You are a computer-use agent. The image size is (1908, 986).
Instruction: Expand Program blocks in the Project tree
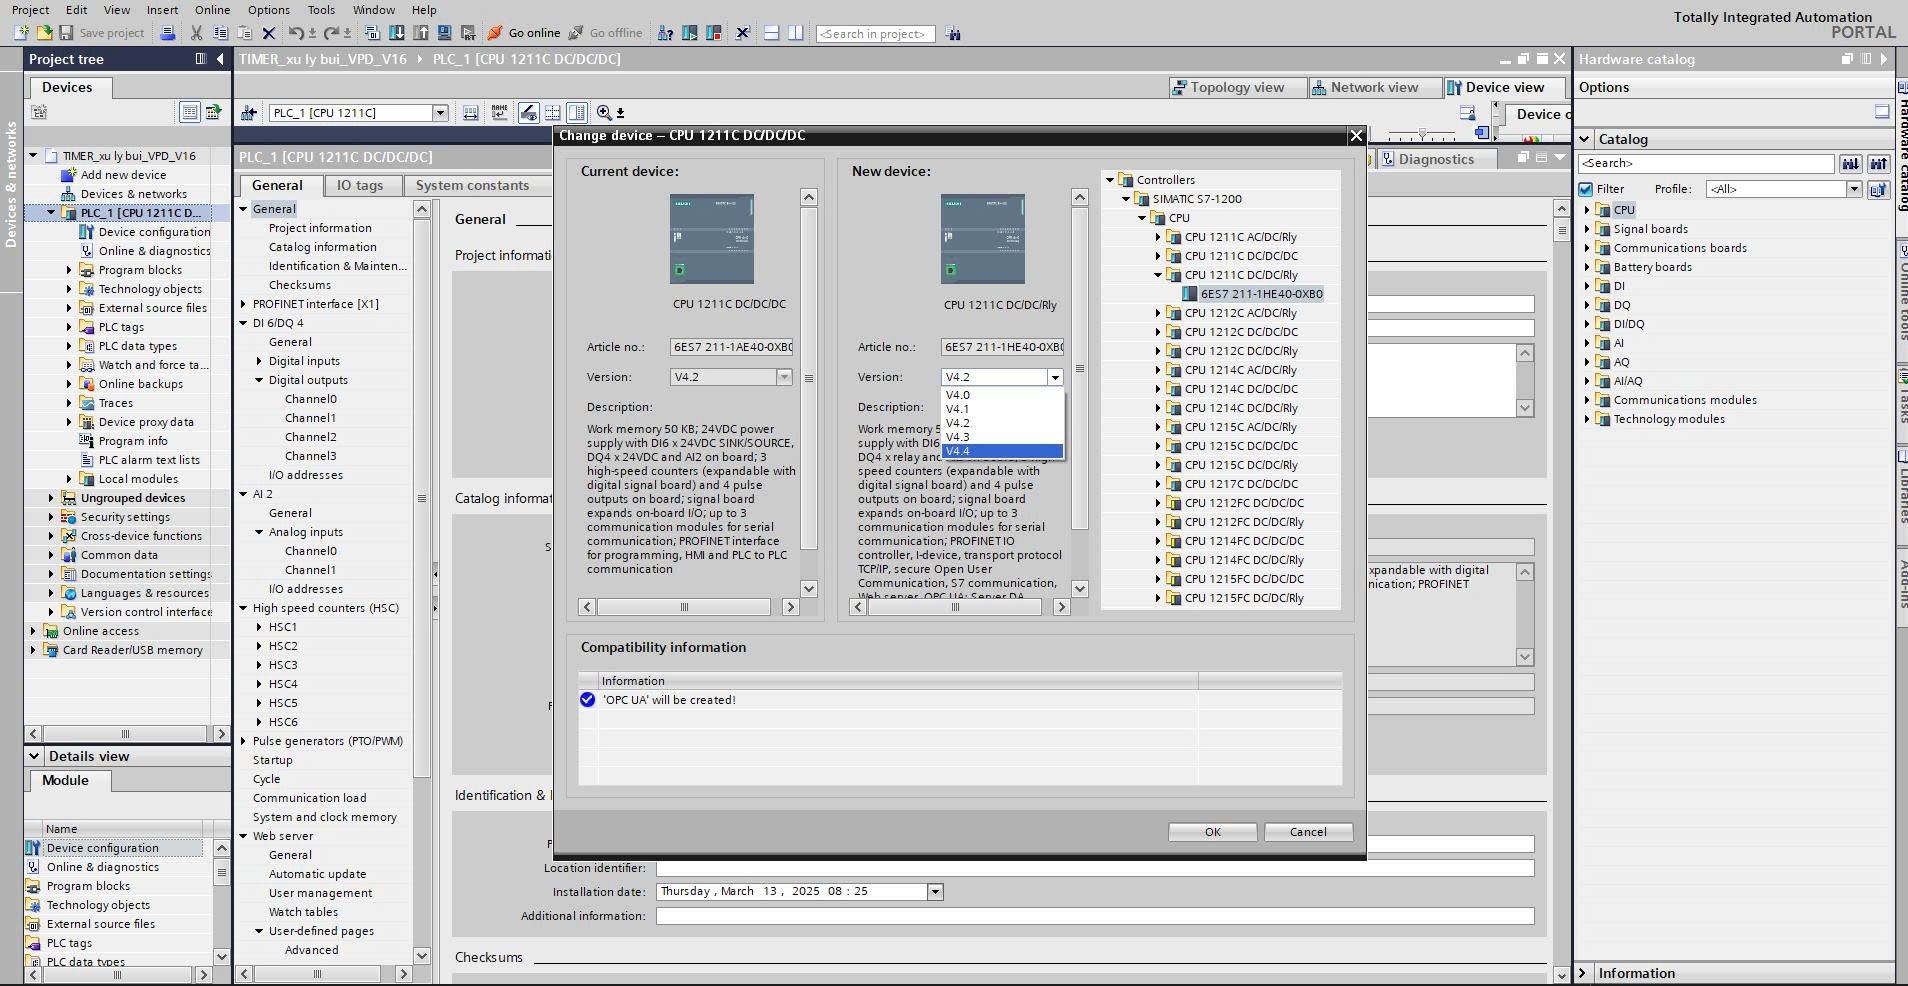point(69,270)
